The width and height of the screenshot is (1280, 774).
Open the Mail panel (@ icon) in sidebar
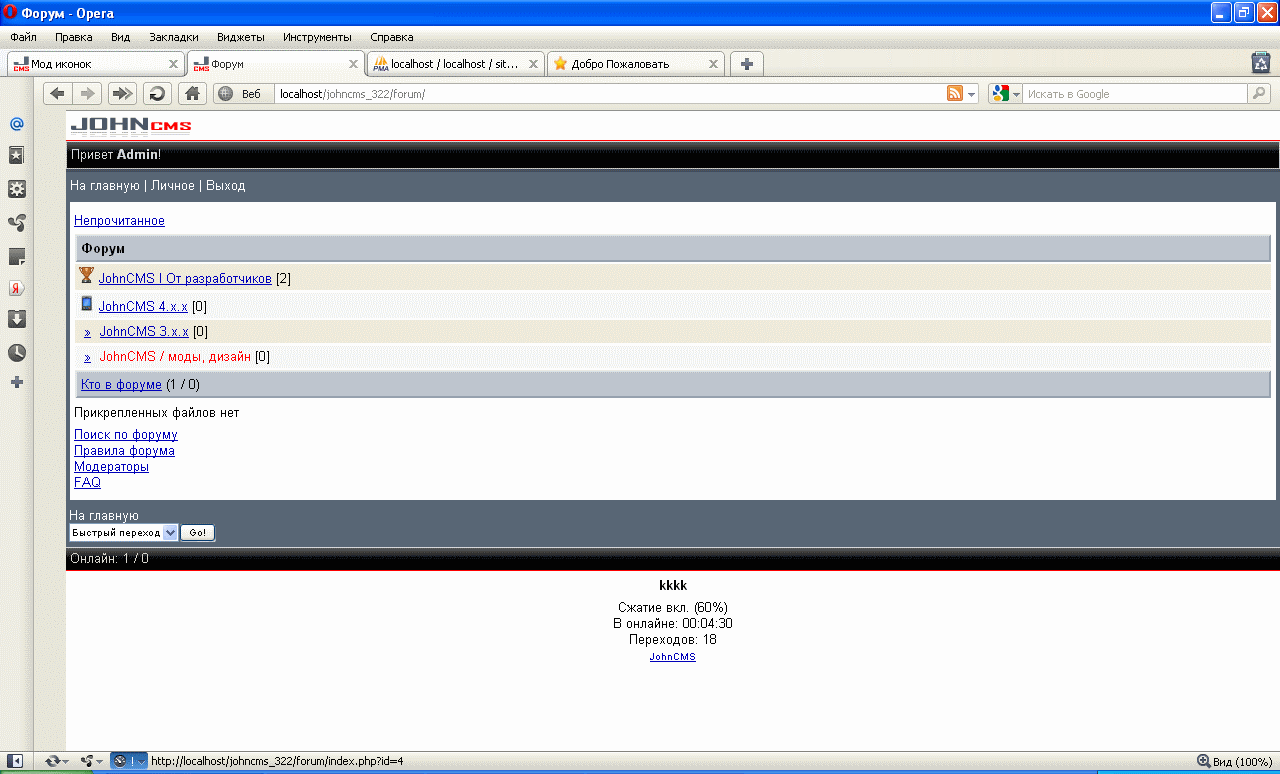point(16,124)
